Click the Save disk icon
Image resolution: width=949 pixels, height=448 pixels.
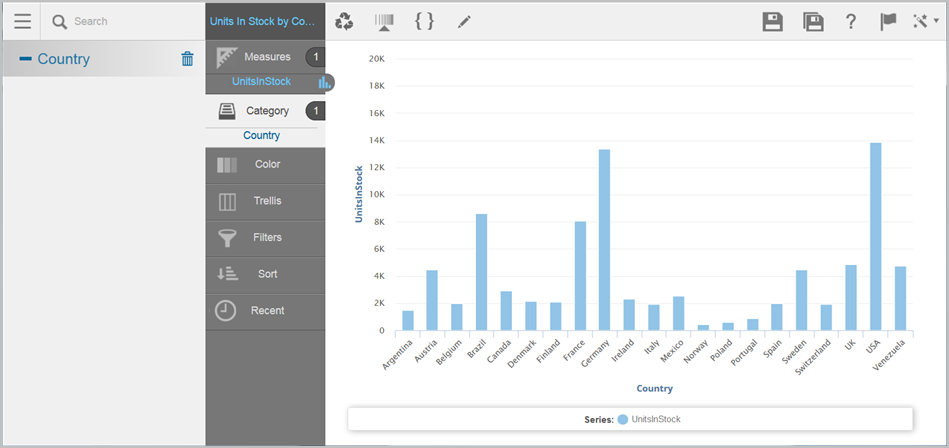(772, 22)
